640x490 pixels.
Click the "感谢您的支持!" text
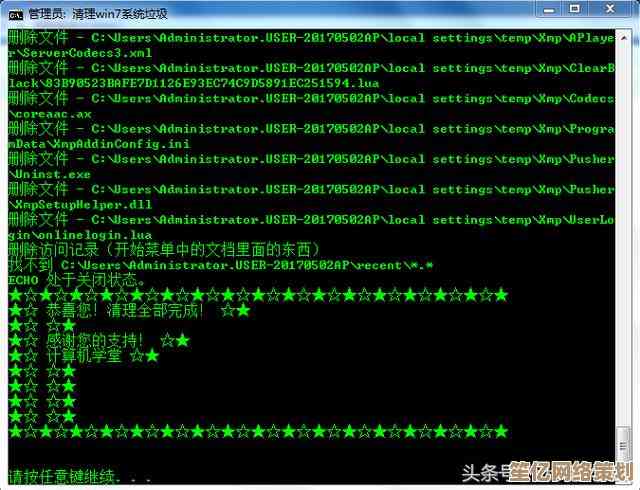click(x=98, y=340)
